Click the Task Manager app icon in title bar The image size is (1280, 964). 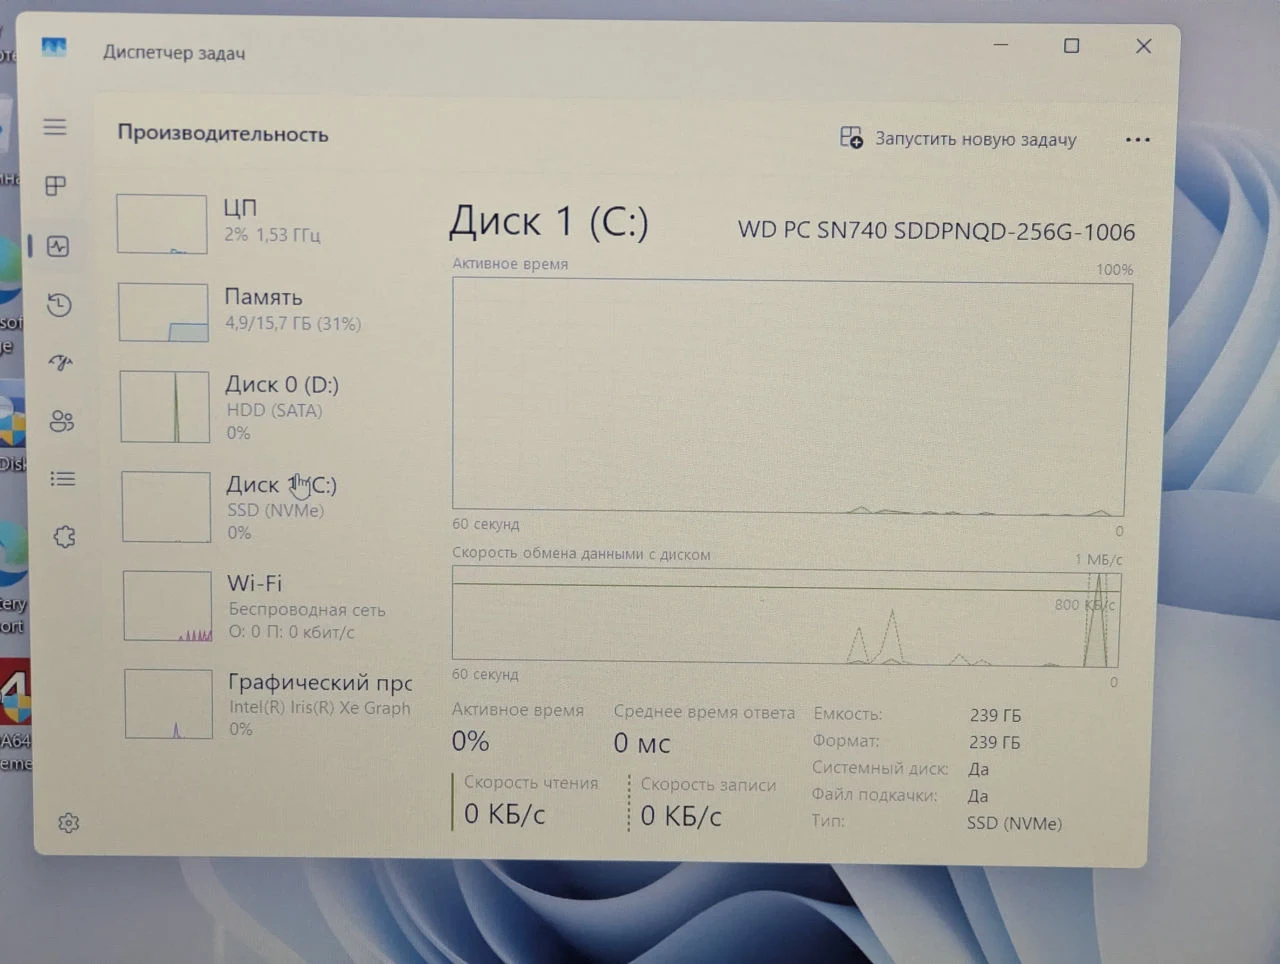click(54, 47)
